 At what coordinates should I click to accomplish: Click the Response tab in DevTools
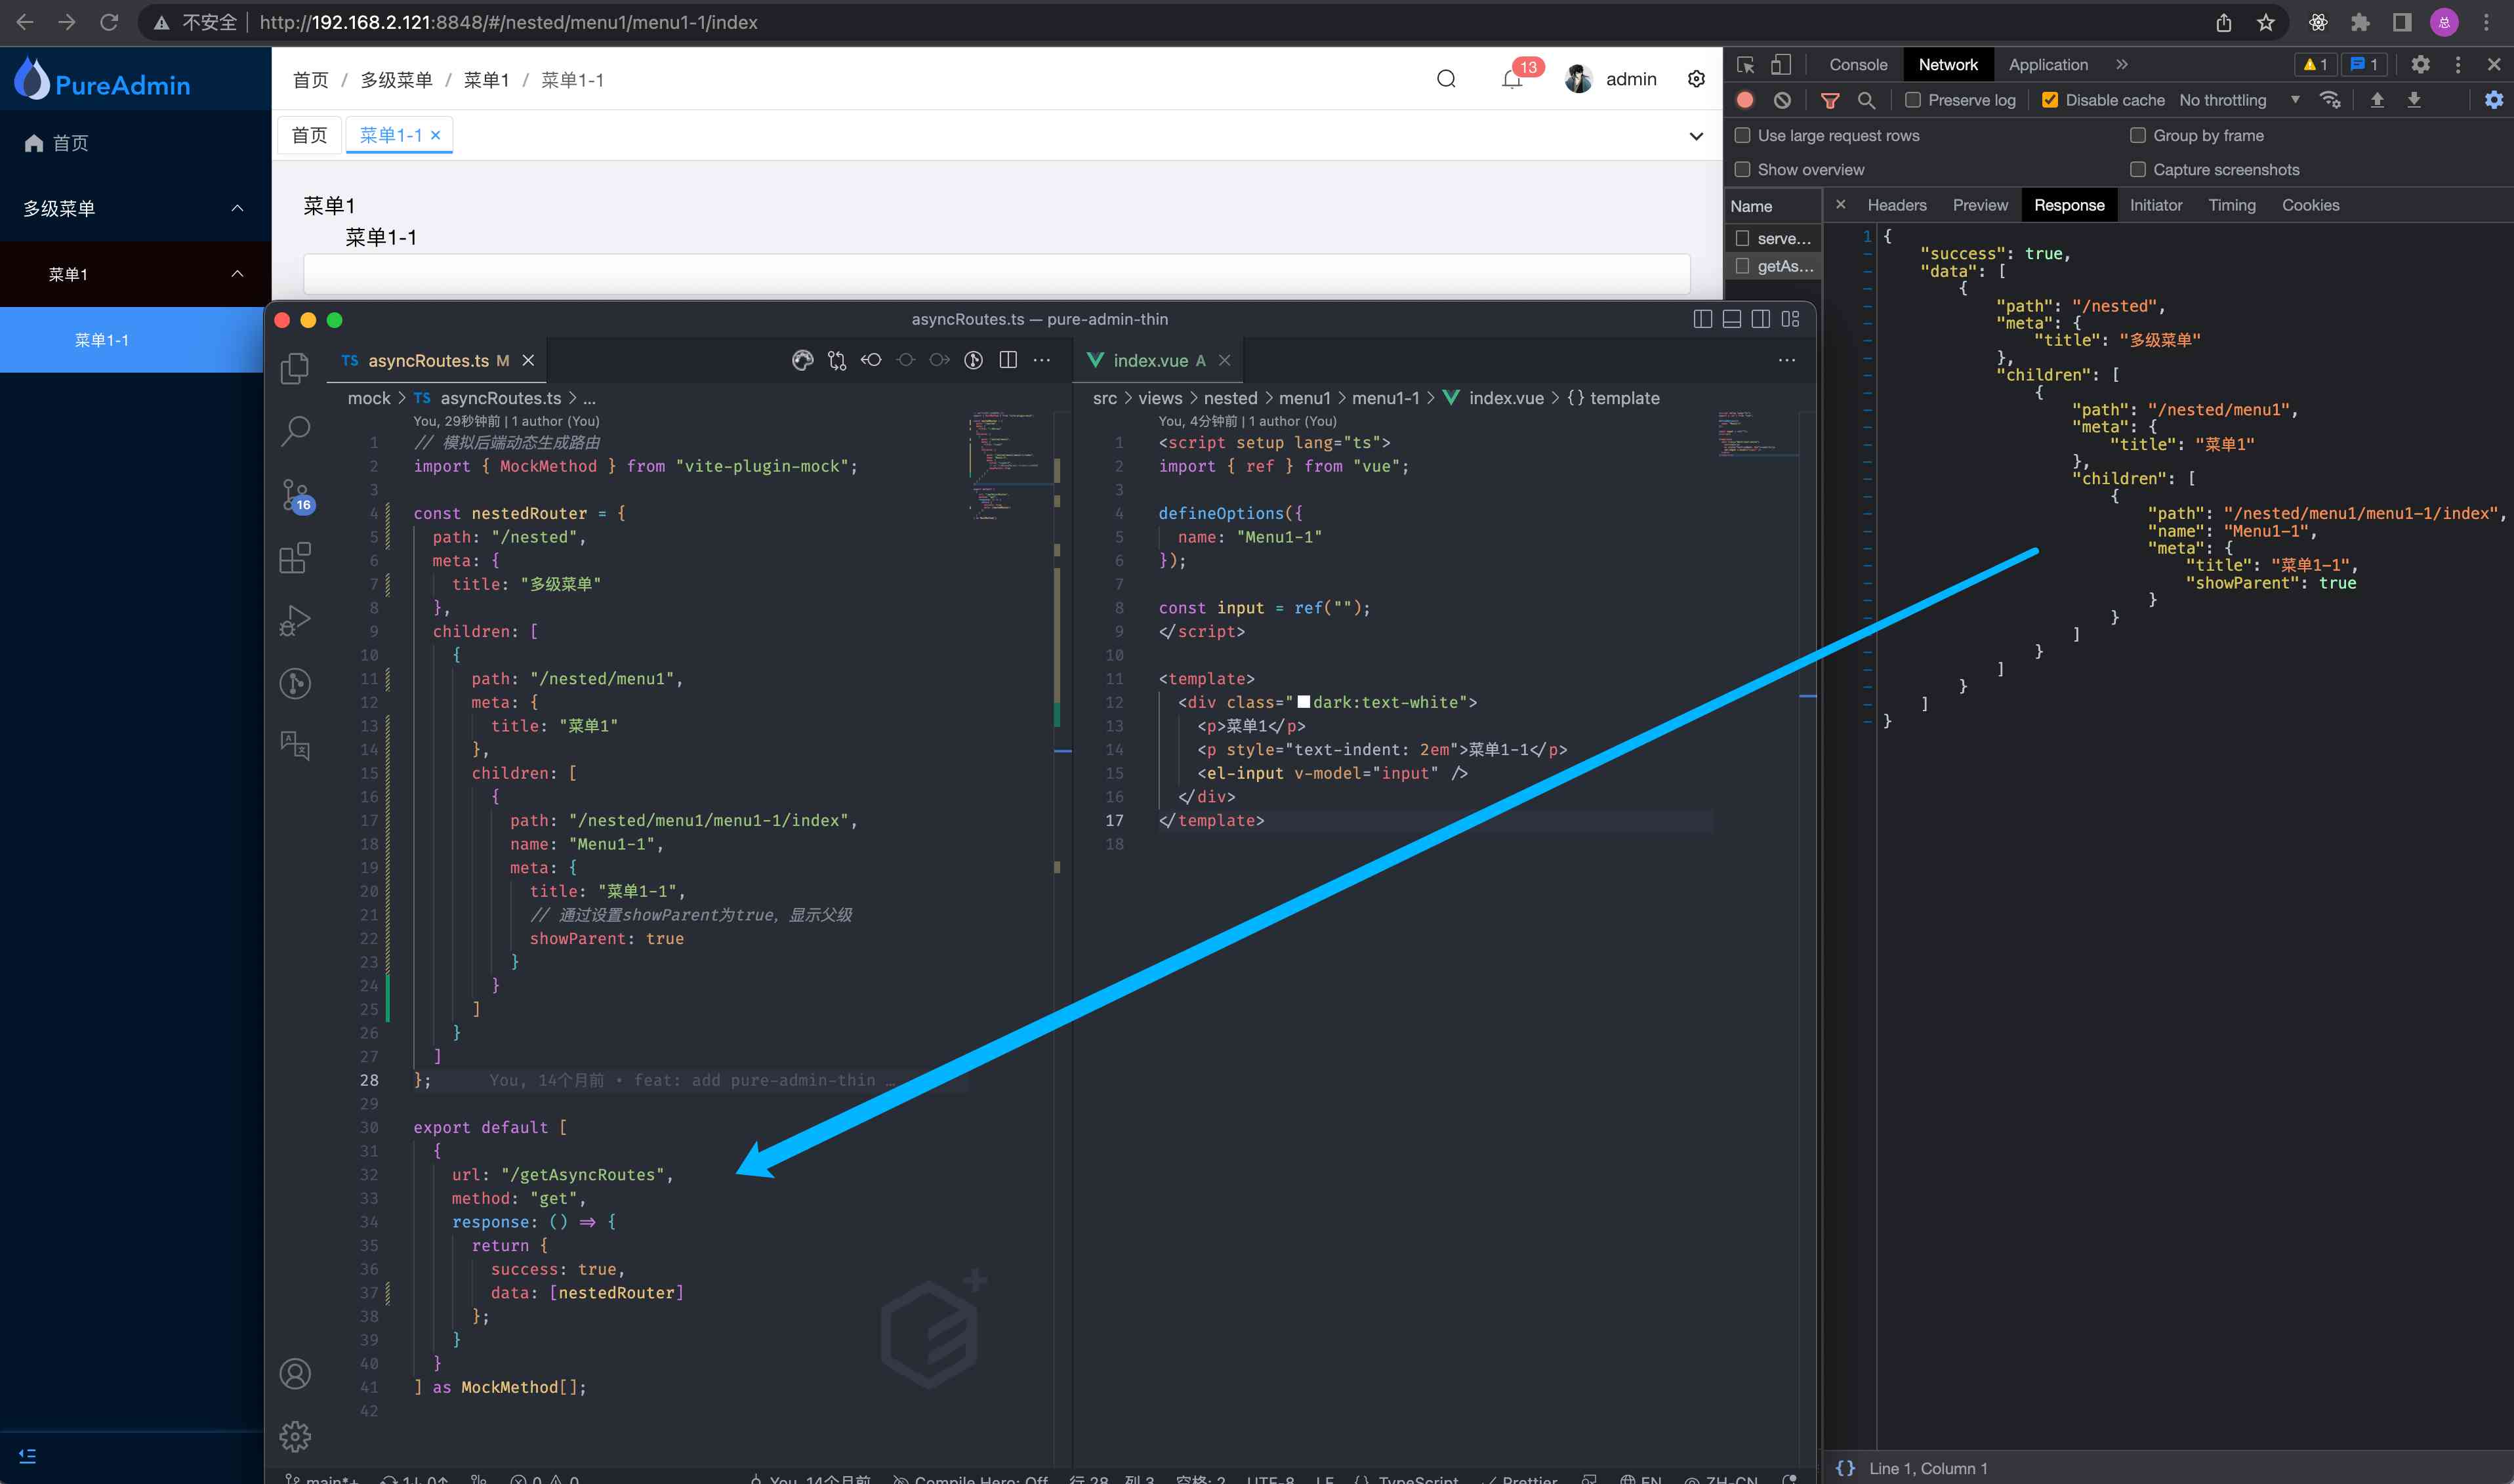point(2067,205)
